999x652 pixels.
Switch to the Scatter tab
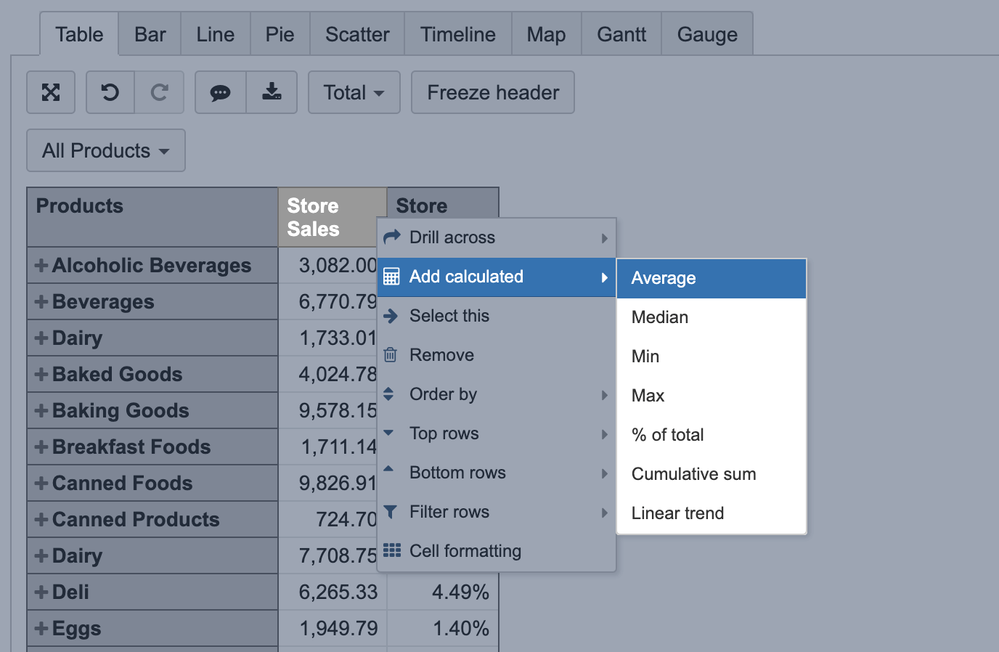pos(357,34)
